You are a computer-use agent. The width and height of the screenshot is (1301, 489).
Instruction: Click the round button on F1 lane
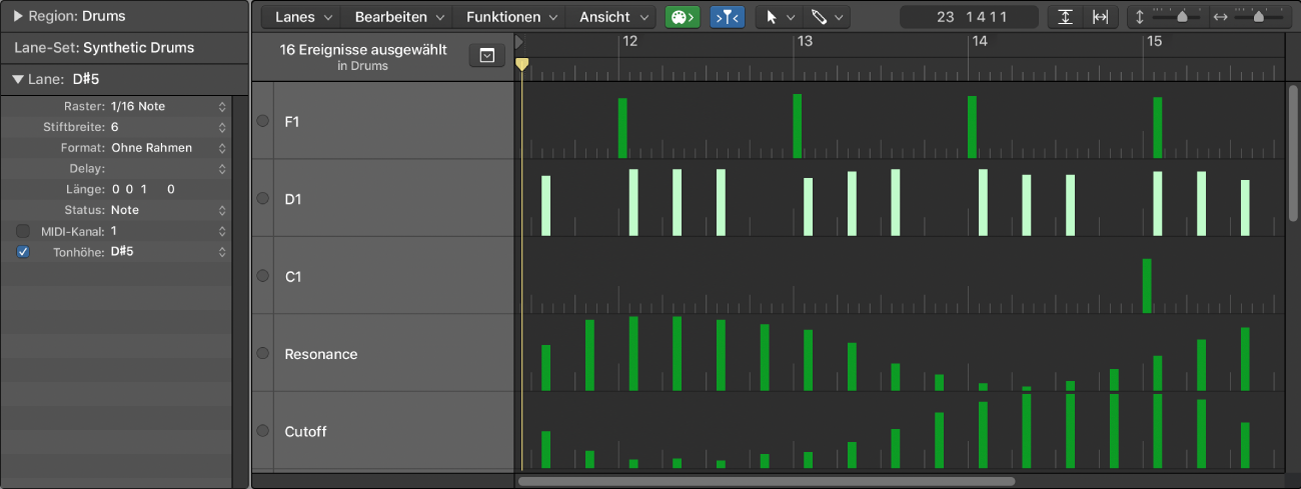(x=263, y=121)
